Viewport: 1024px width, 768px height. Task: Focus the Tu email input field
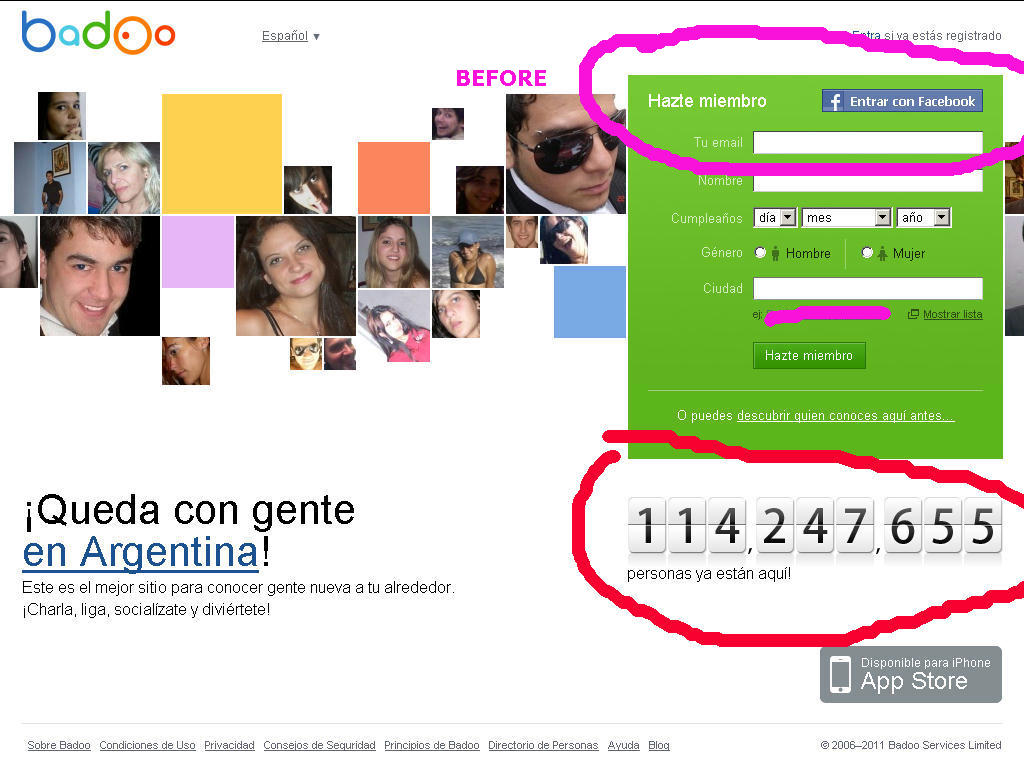868,142
